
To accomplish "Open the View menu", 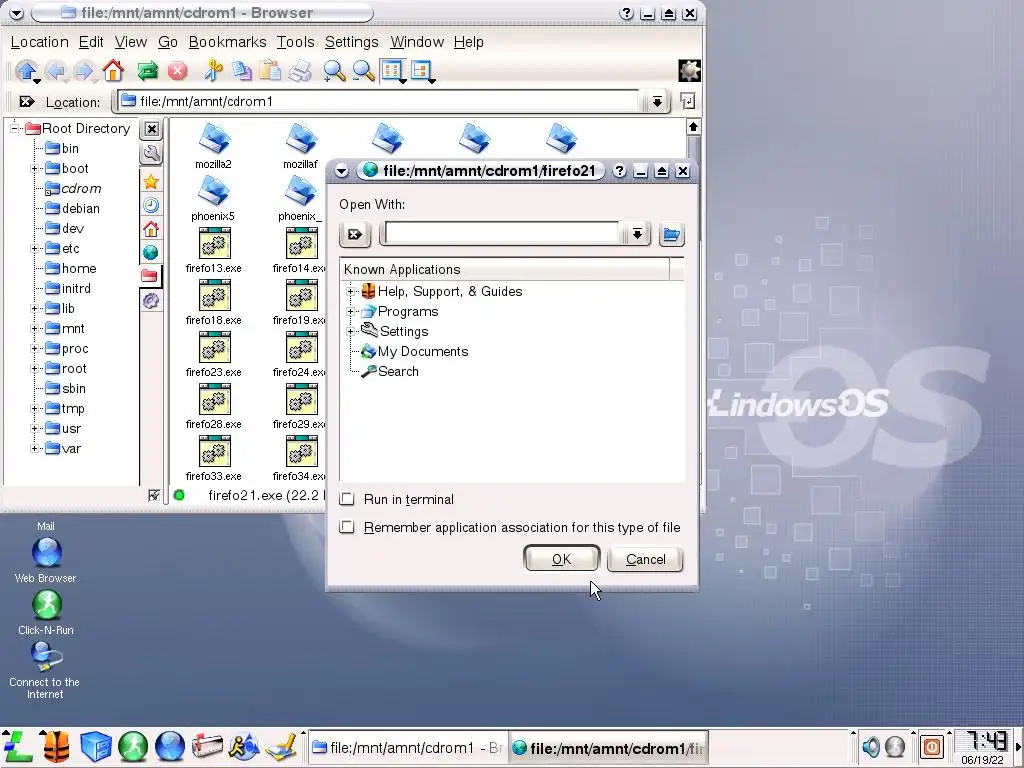I will pos(131,42).
